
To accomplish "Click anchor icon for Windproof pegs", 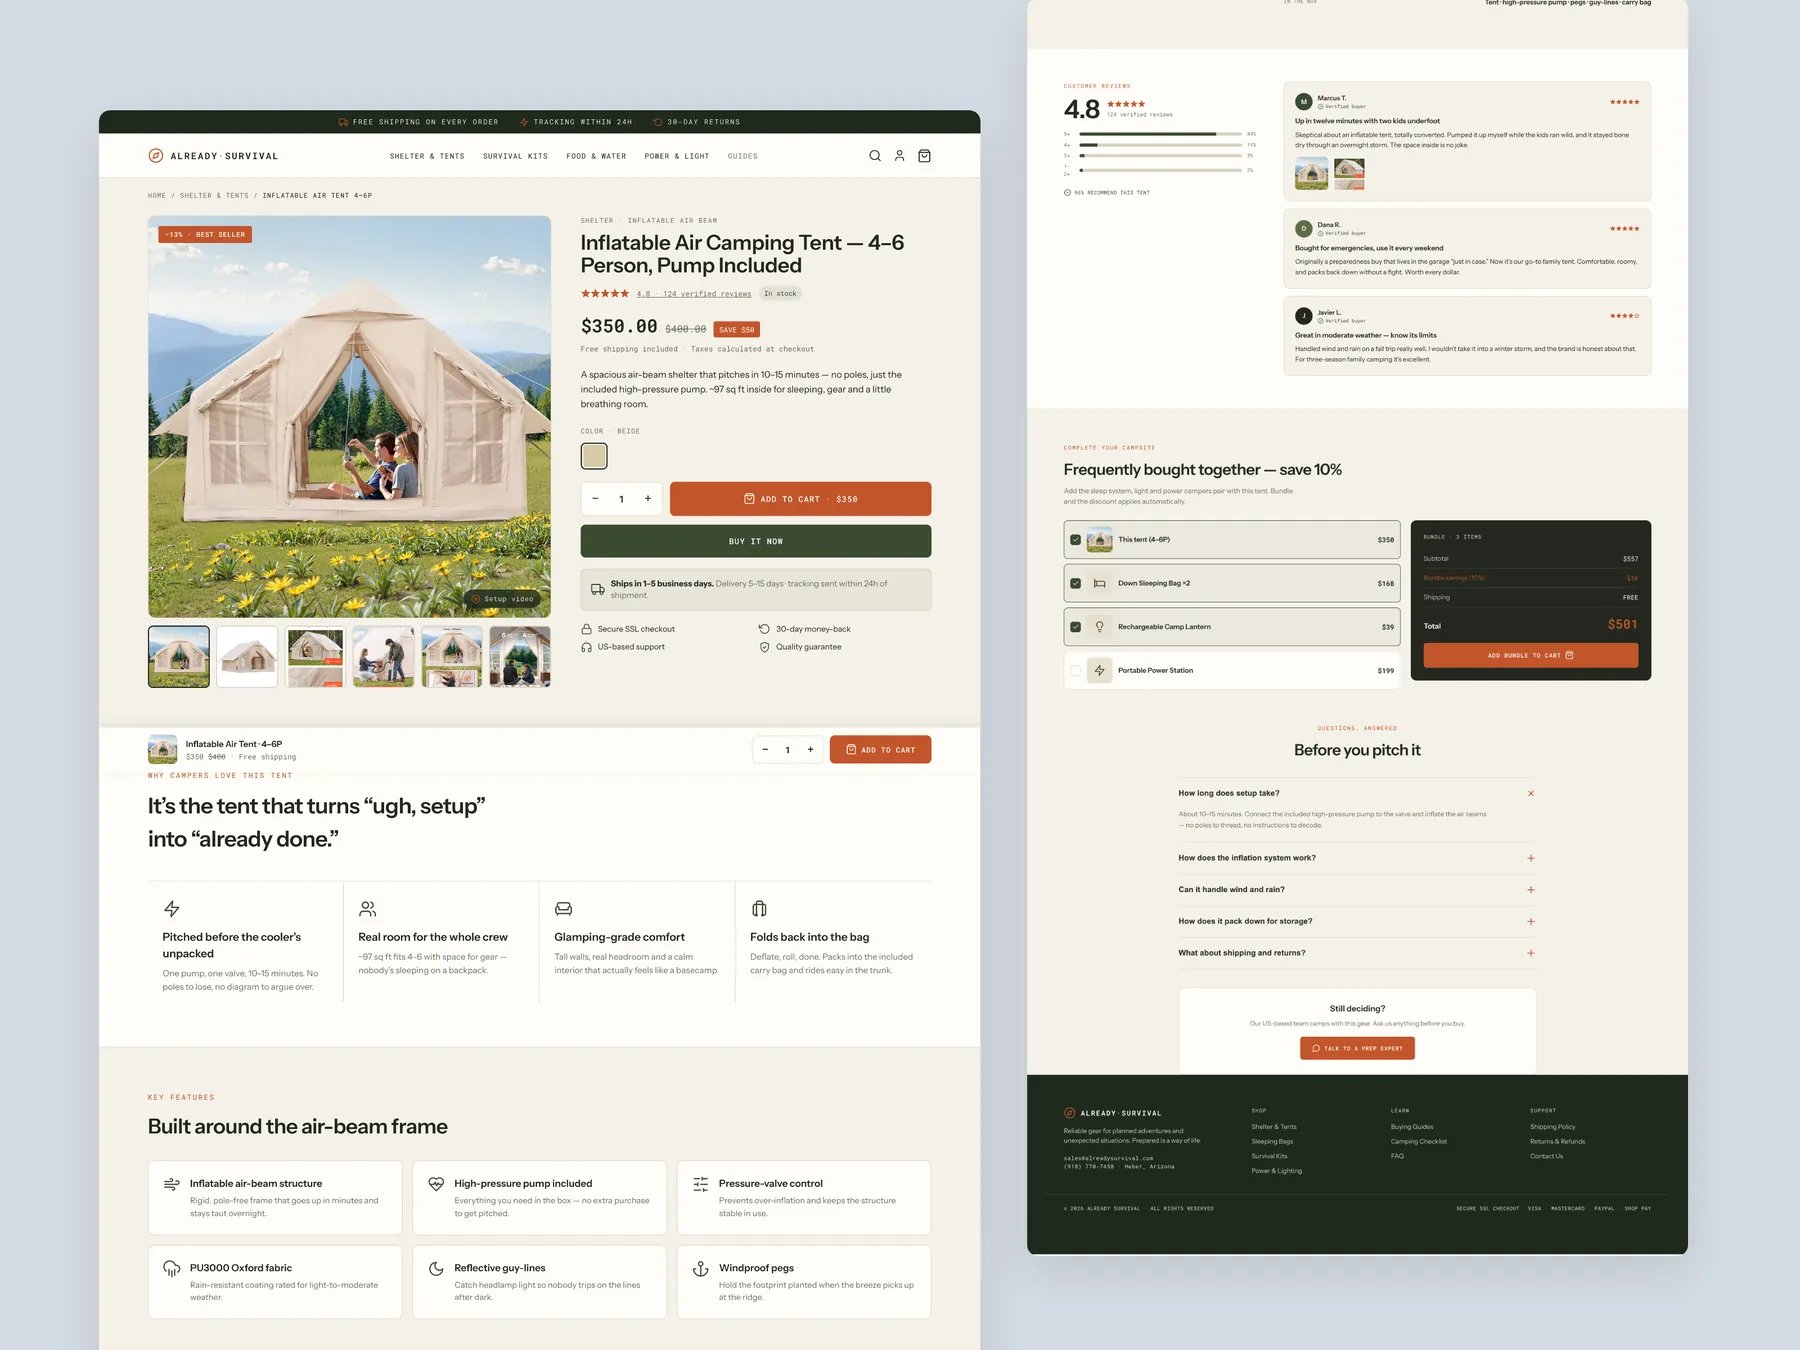I will 701,1268.
